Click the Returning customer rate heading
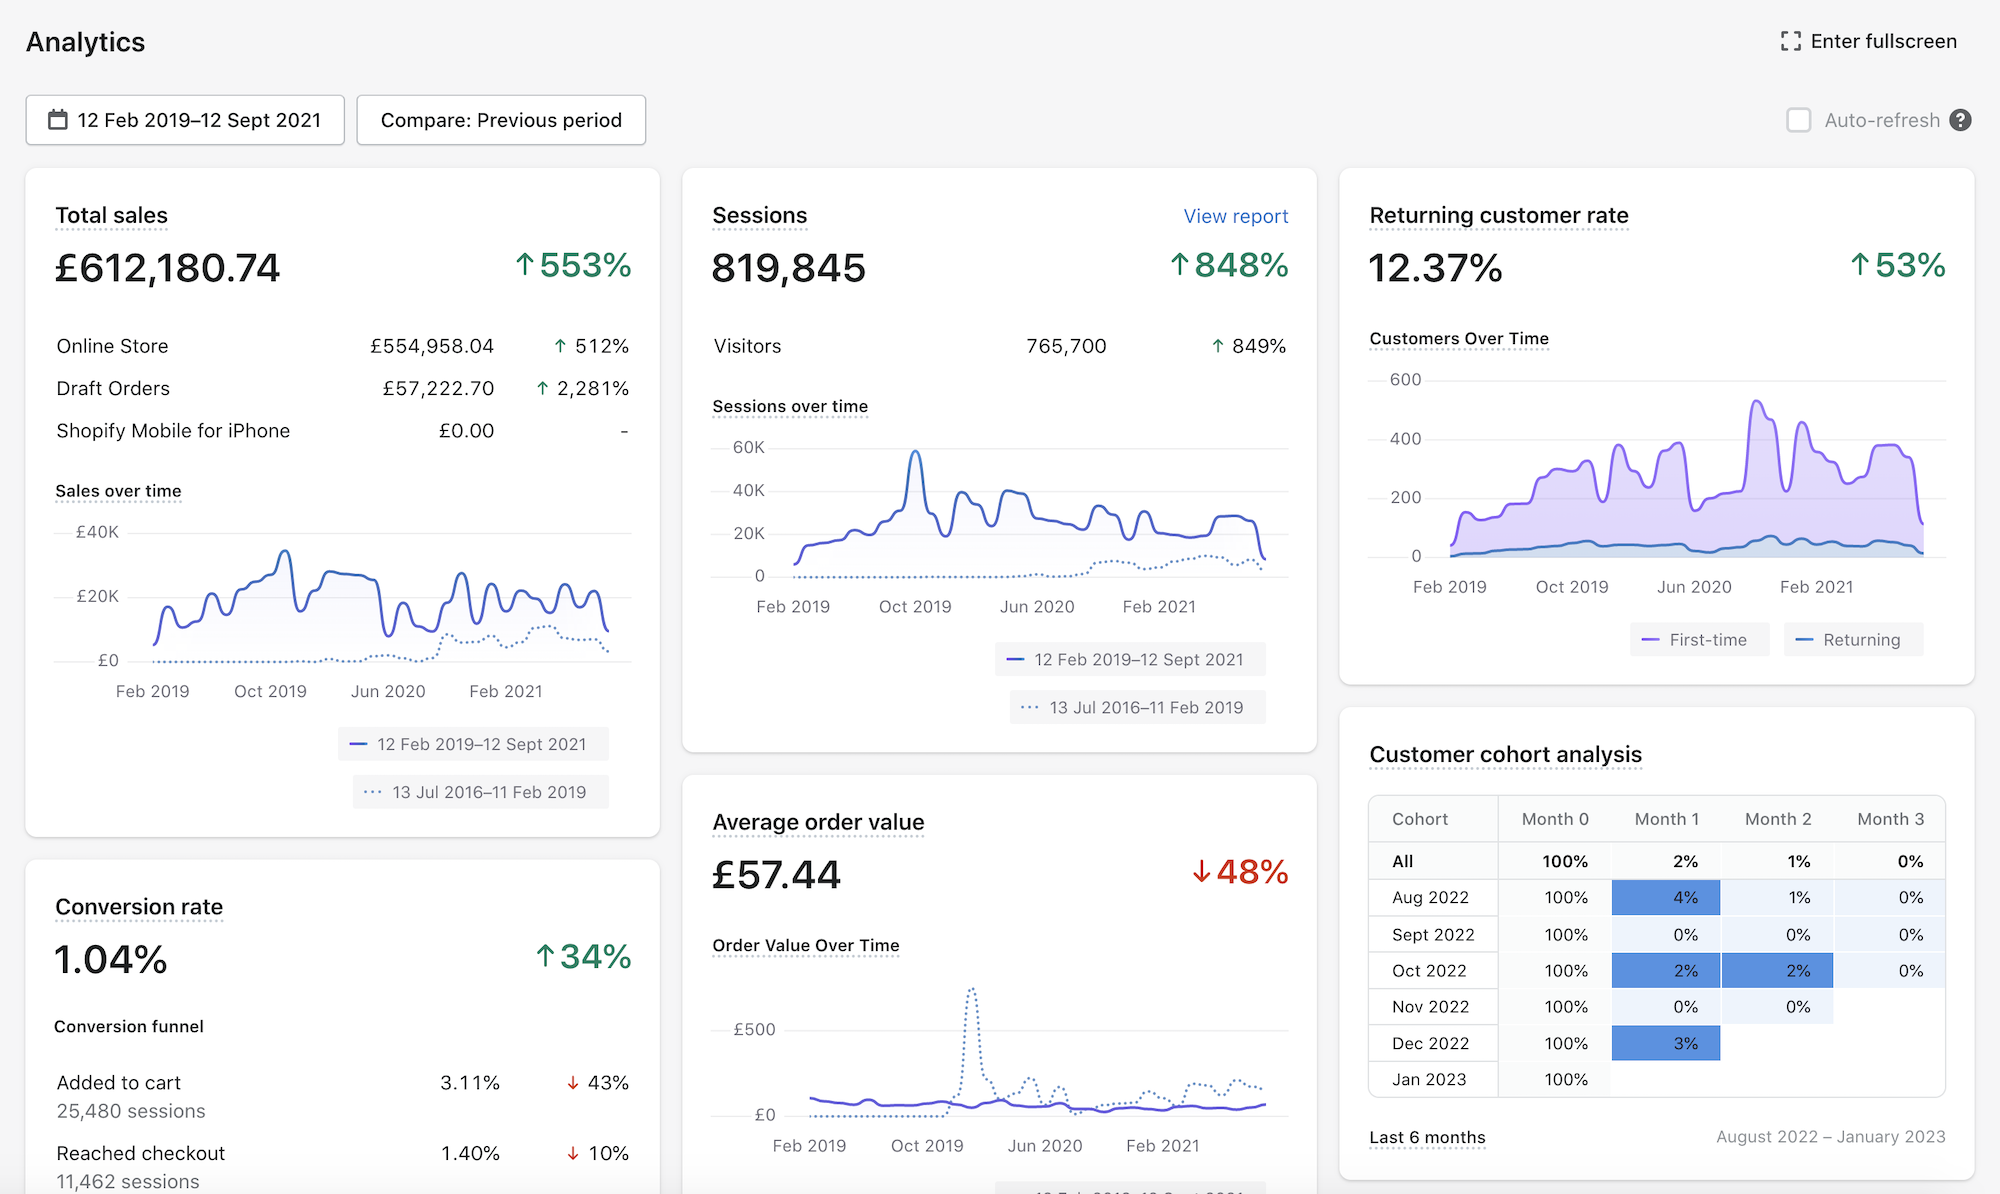Image resolution: width=2000 pixels, height=1194 pixels. pos(1498,215)
